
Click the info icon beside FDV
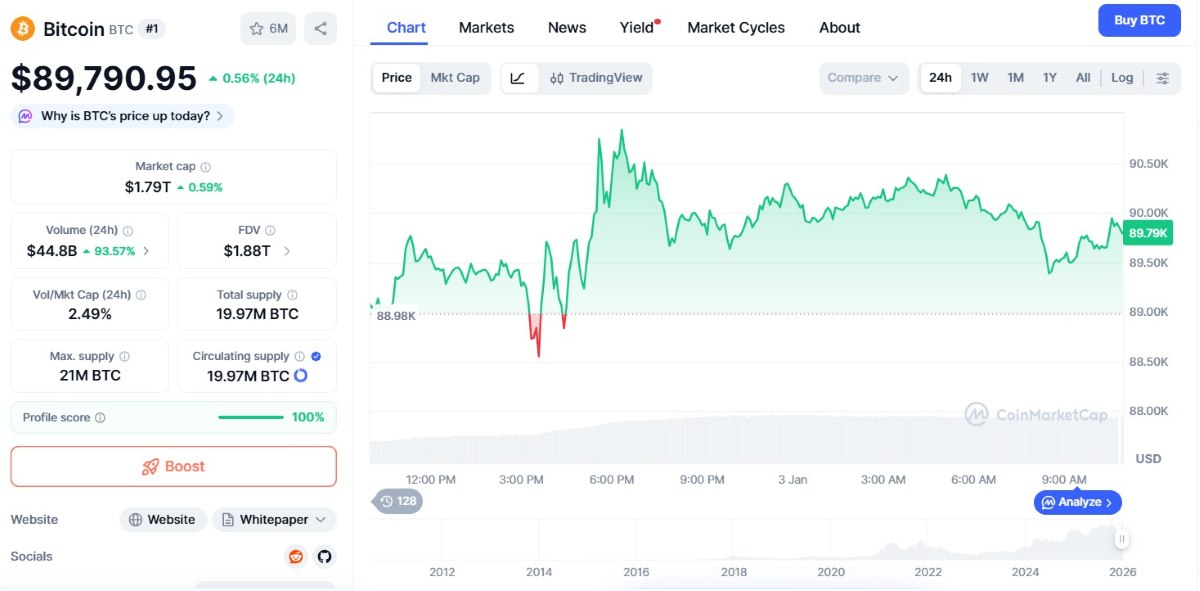[x=270, y=231]
